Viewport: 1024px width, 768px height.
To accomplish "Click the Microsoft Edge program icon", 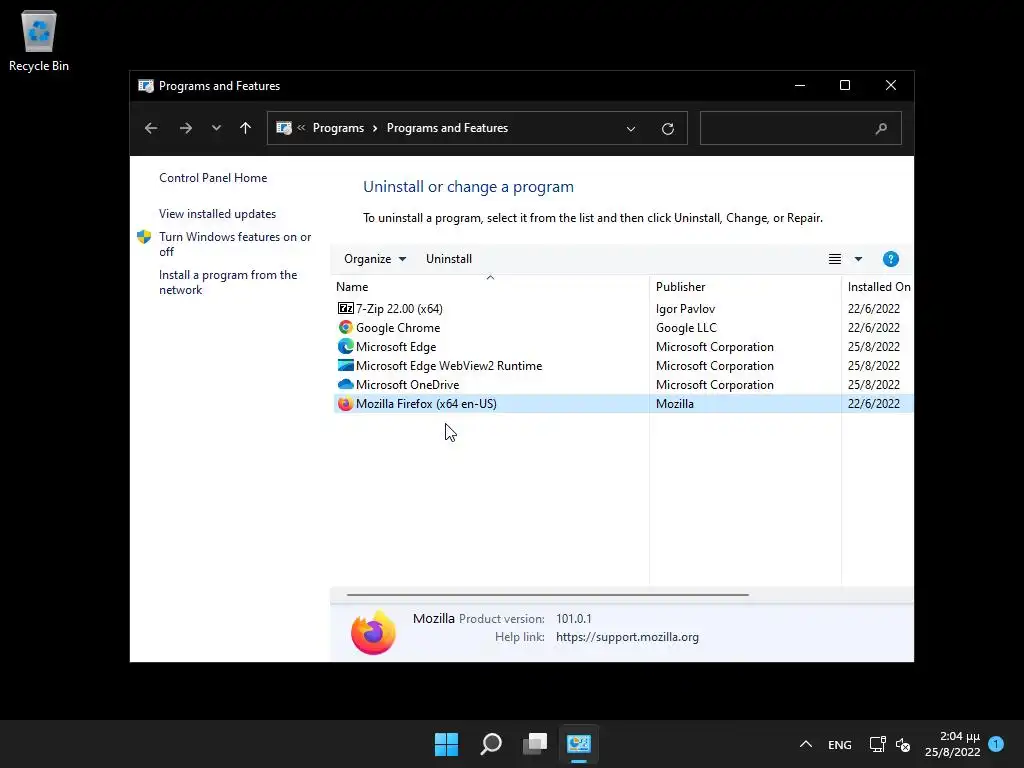I will click(x=345, y=346).
